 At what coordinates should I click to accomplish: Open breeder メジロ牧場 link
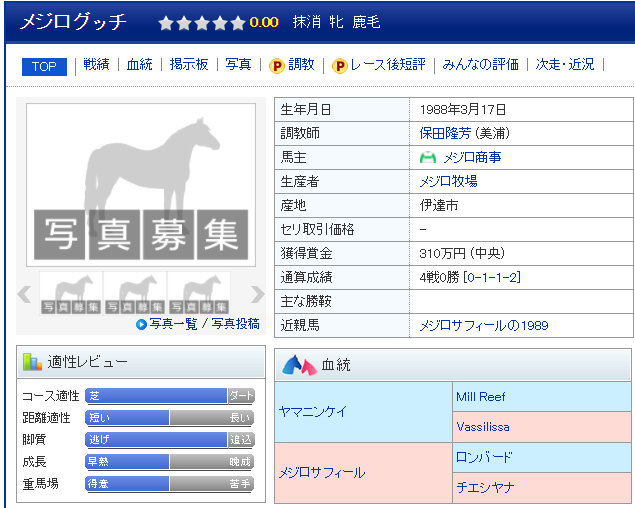point(448,181)
